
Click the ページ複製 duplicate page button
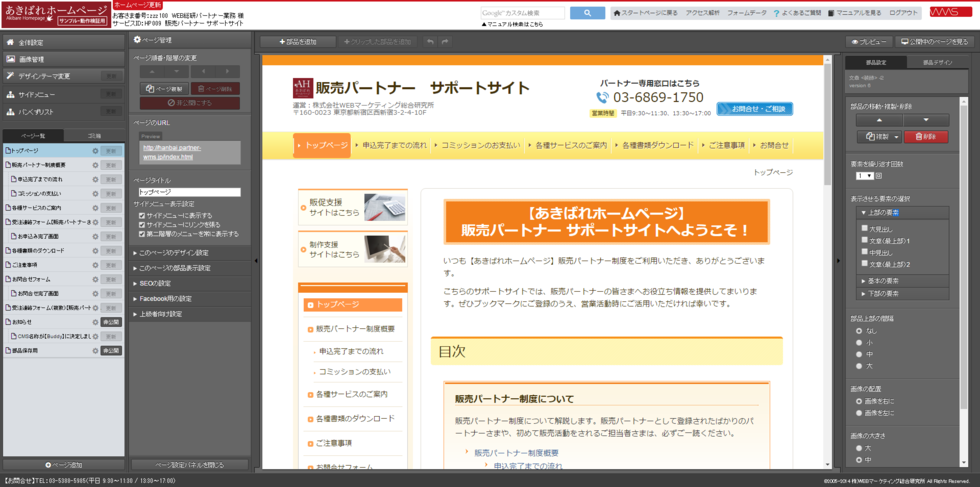(x=162, y=89)
